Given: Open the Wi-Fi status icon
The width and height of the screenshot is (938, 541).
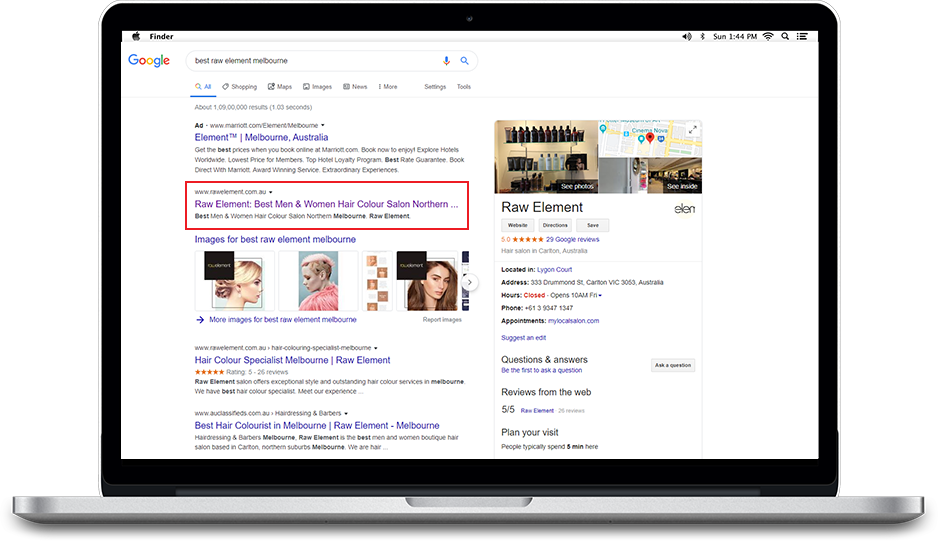Looking at the screenshot, I should 768,37.
